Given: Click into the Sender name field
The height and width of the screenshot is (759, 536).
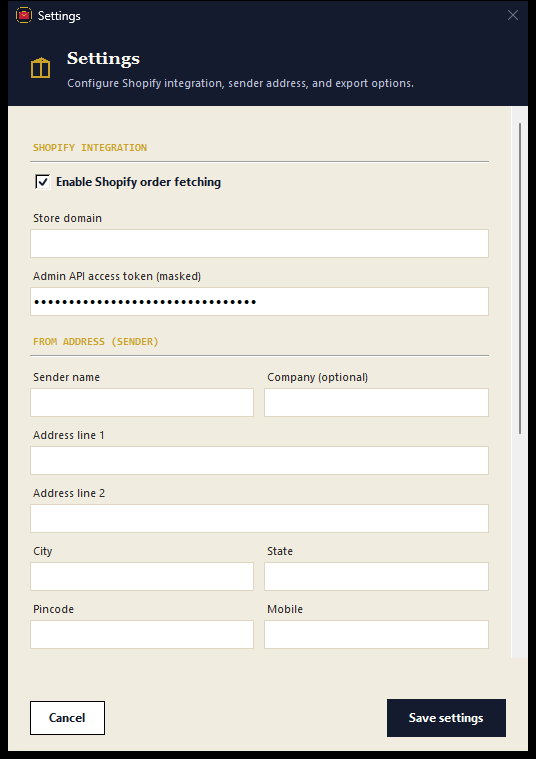Looking at the screenshot, I should [142, 402].
